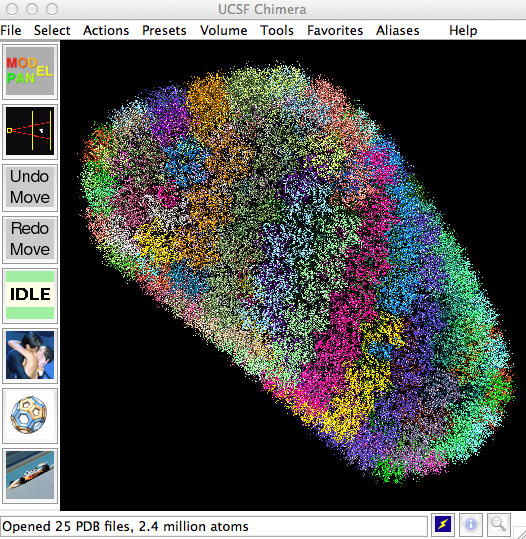Click the blue info balloon icon
Image resolution: width=526 pixels, height=539 pixels.
471,525
